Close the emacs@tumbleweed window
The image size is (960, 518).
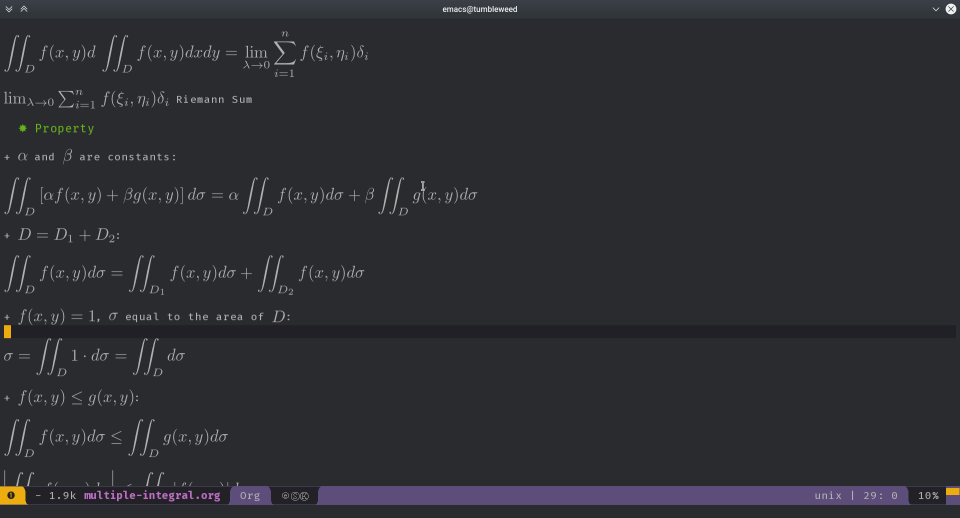coord(951,9)
